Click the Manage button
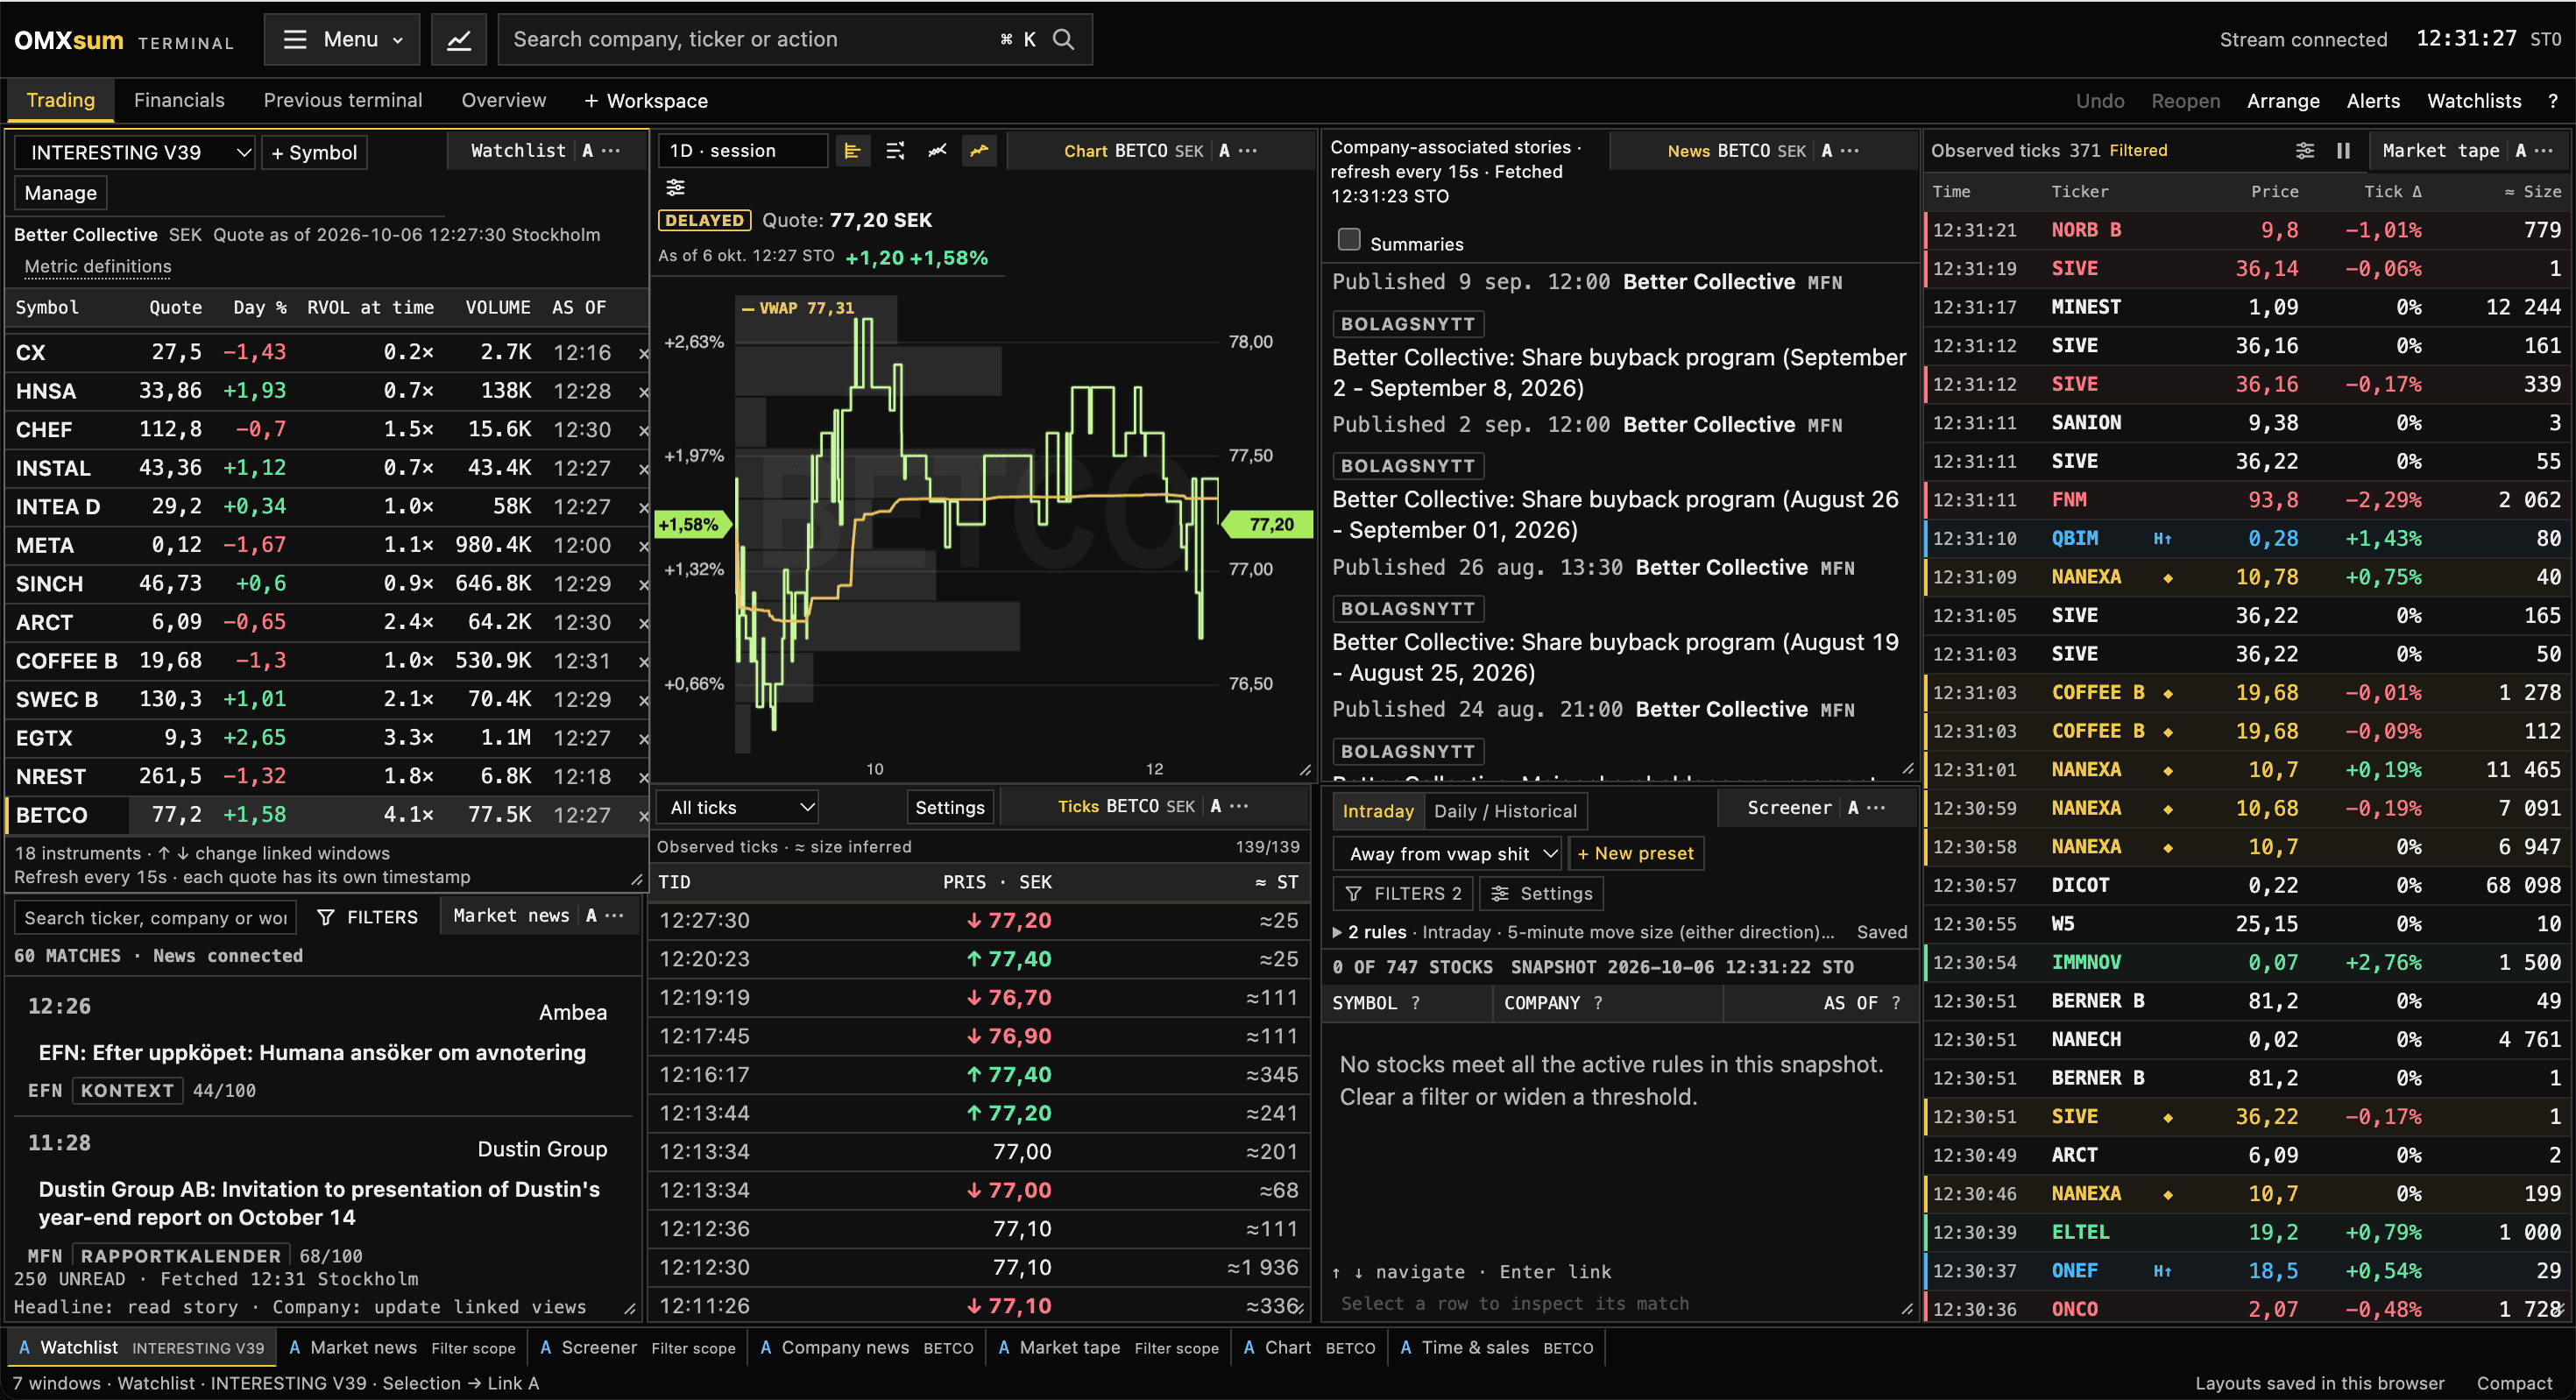Viewport: 2576px width, 1400px height. [61, 193]
